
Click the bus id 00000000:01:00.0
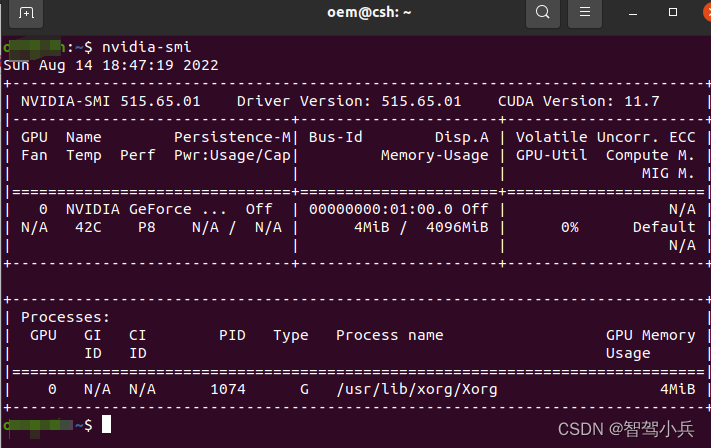click(x=381, y=209)
